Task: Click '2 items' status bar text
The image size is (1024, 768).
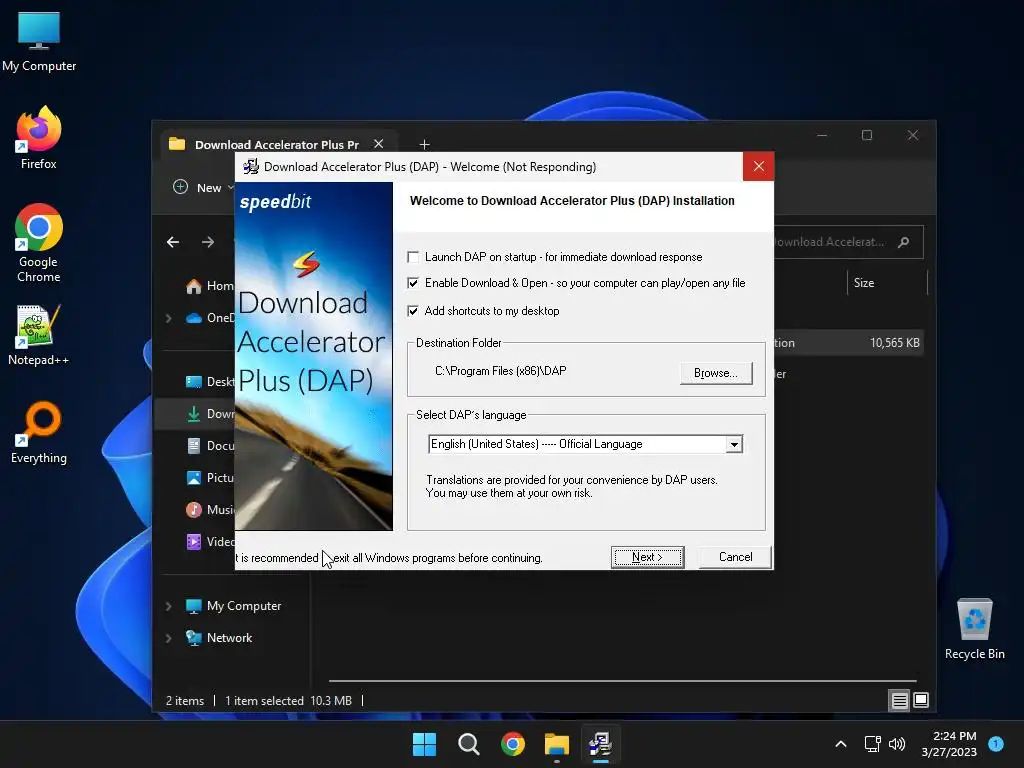Action: [x=185, y=701]
